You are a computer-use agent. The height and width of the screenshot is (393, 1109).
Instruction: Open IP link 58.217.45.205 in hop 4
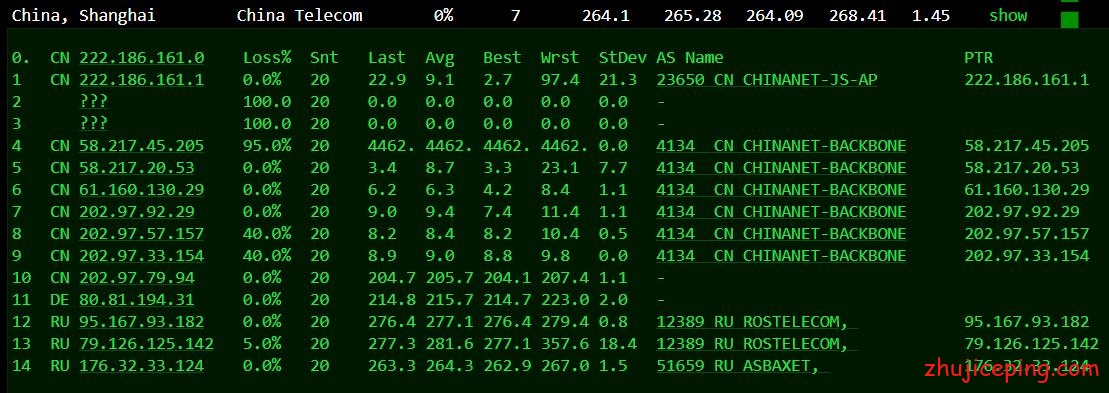[x=141, y=146]
